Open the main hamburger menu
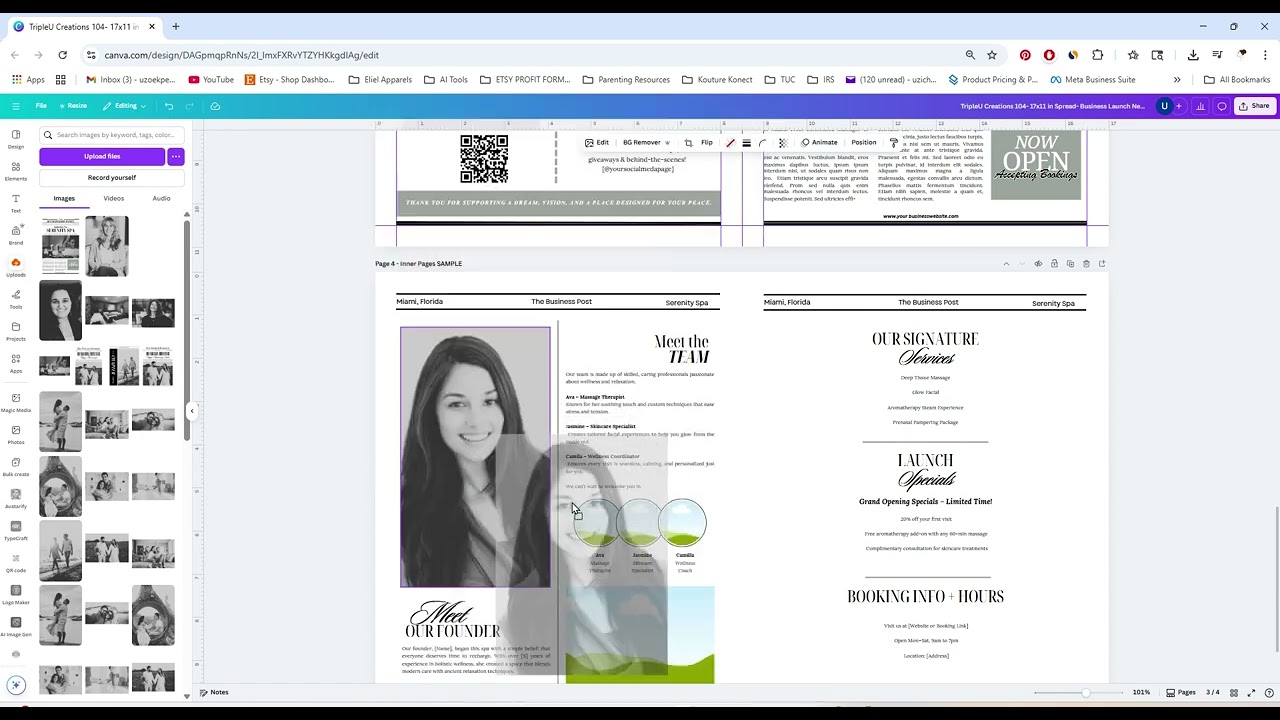 [x=15, y=106]
